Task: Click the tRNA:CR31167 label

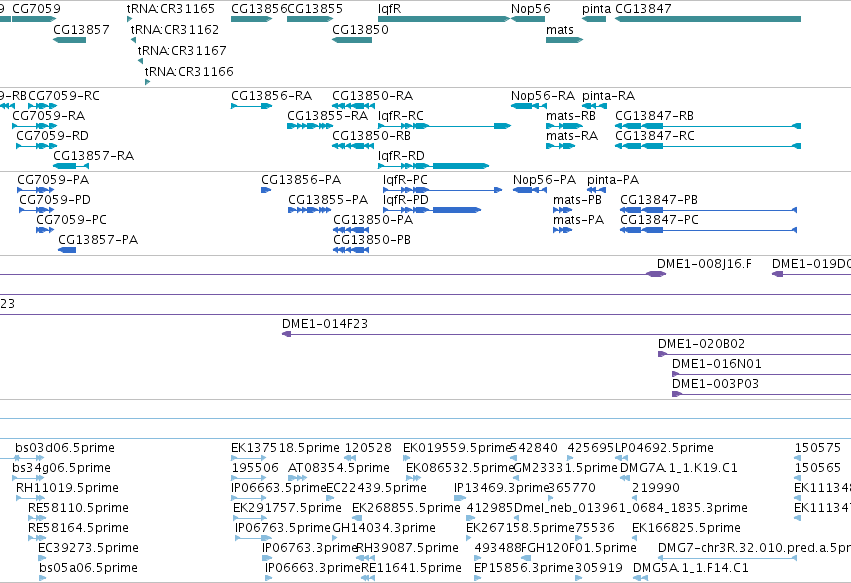Action: pos(182,50)
